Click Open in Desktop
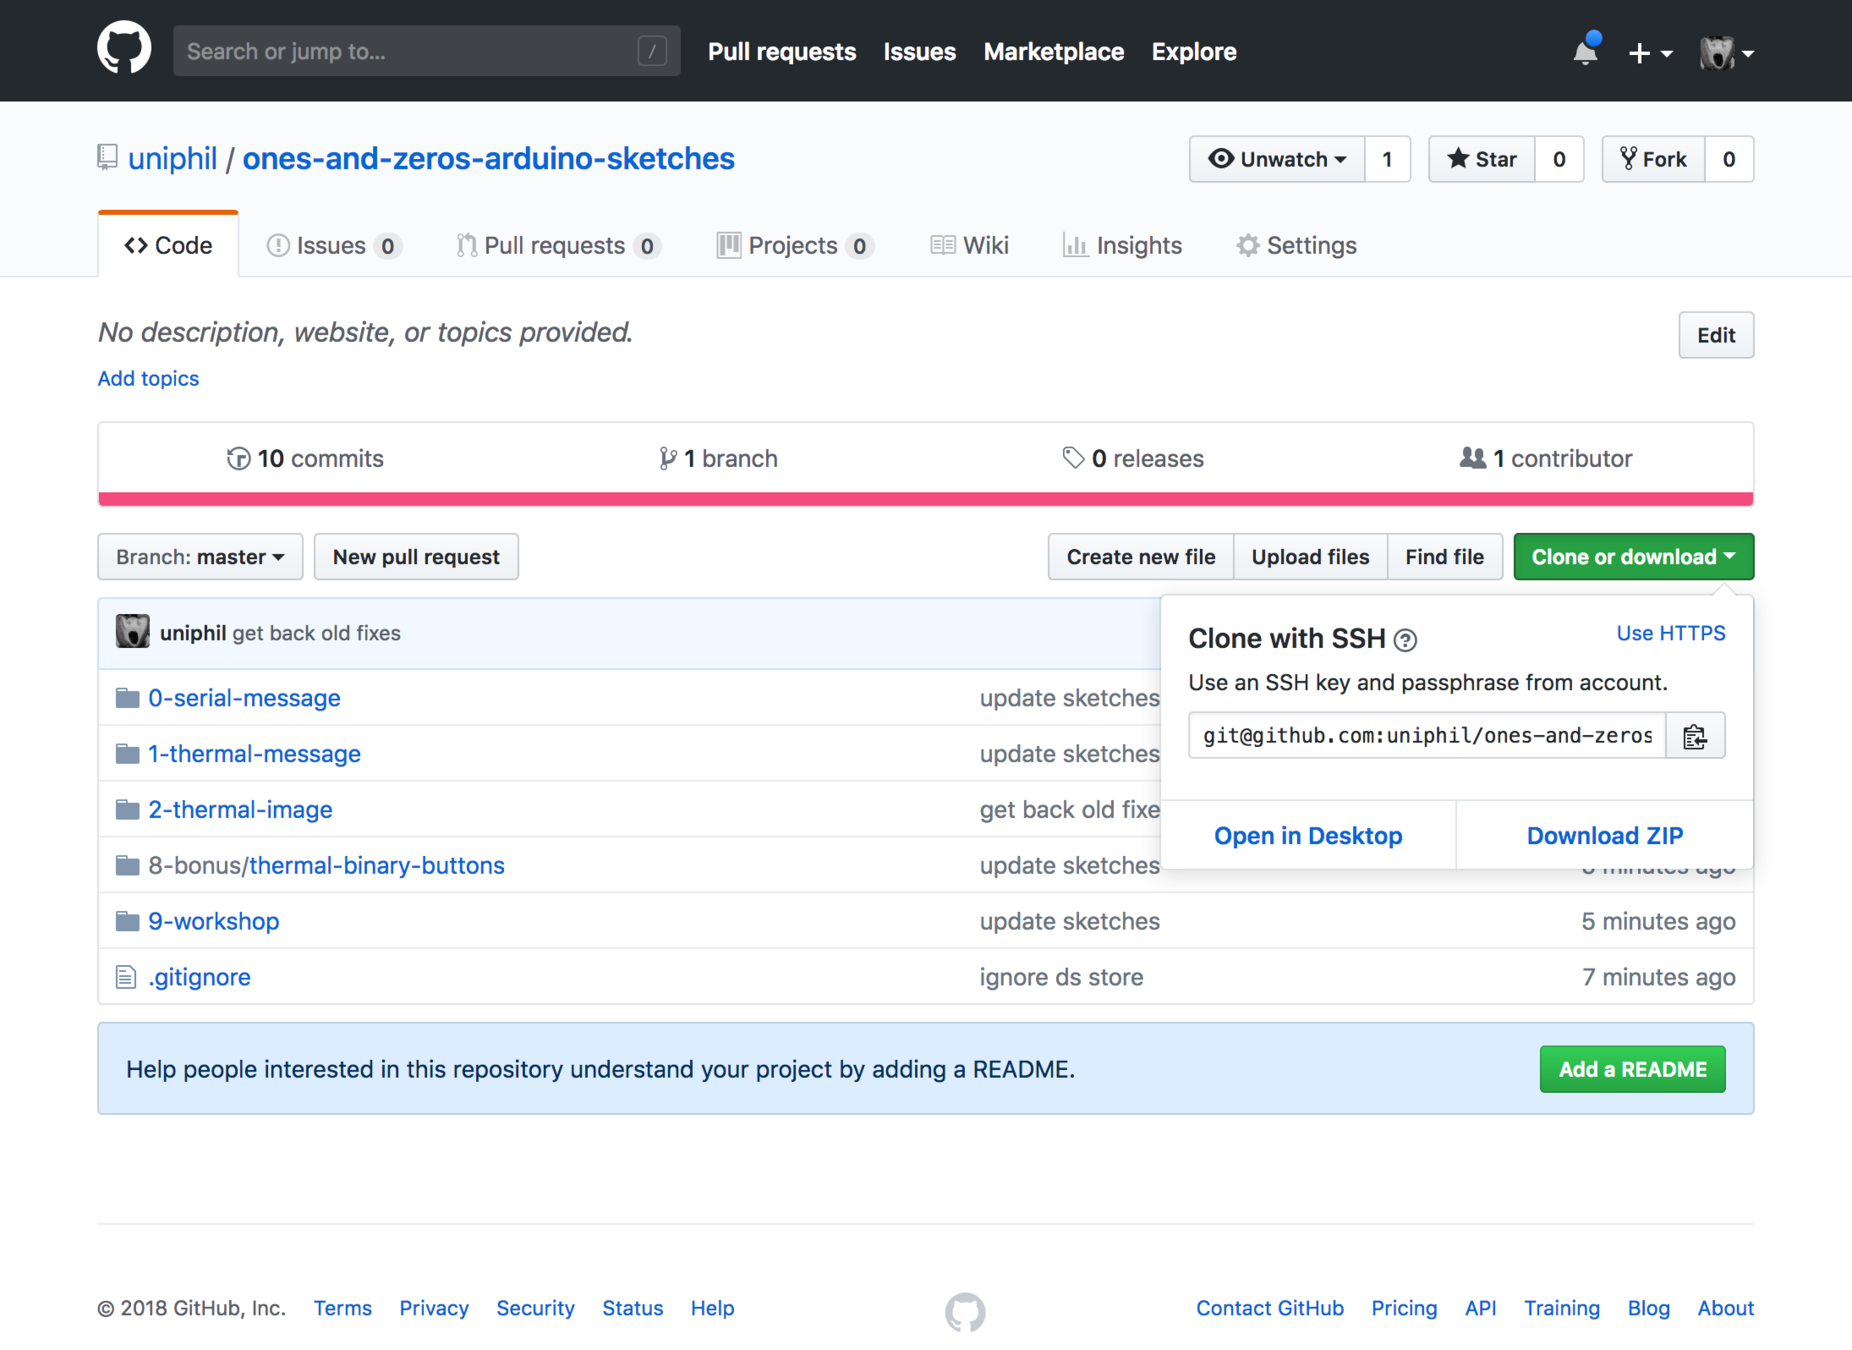Viewport: 1852px width, 1350px height. pyautogui.click(x=1308, y=836)
